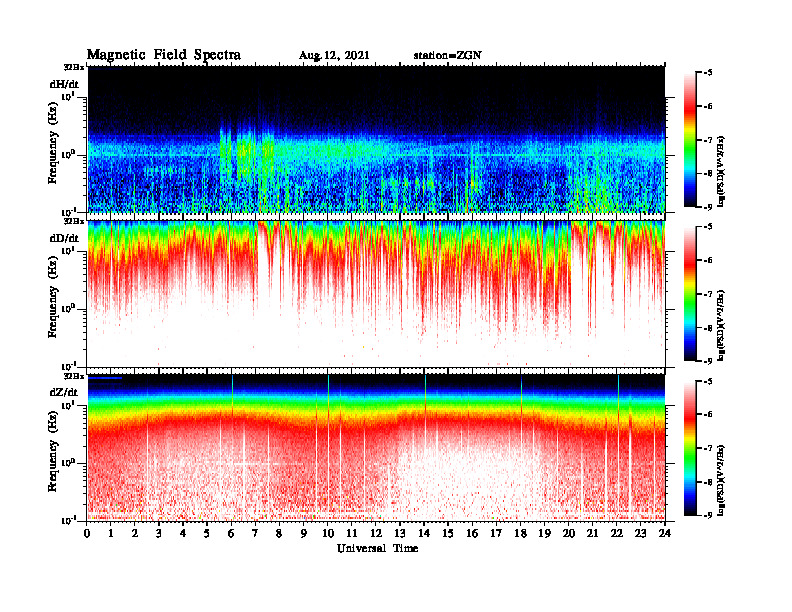This screenshot has width=792, height=612.
Task: Click log PSD units label beside dZ/dt colorbar
Action: tap(722, 479)
